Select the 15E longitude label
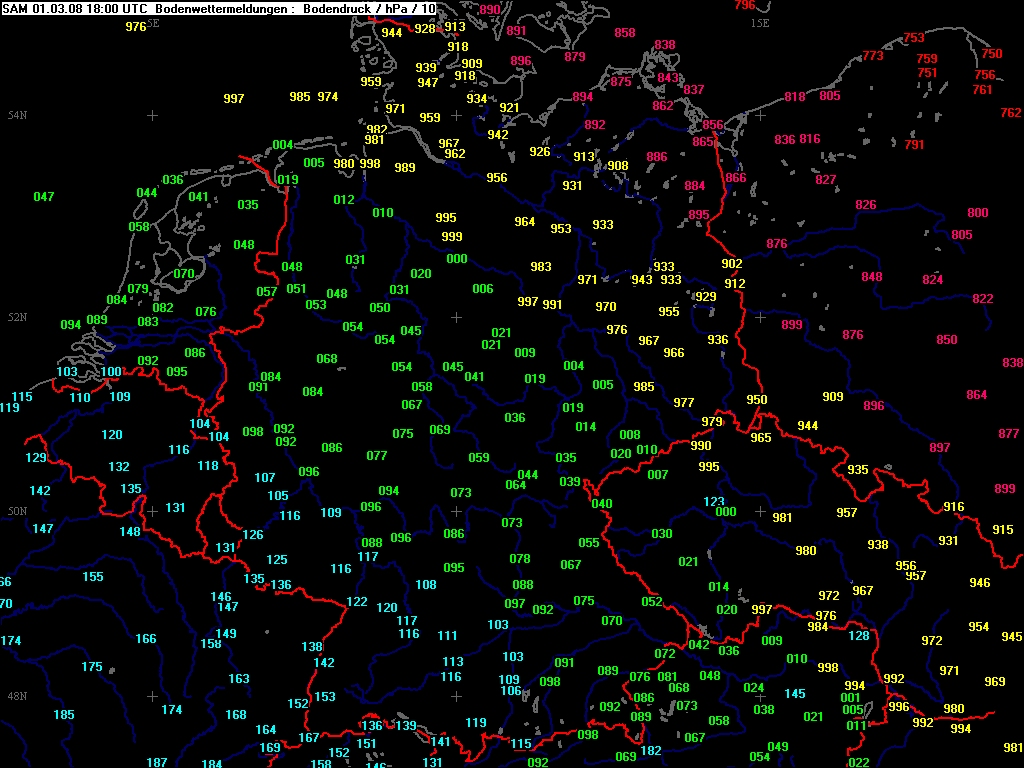 [761, 22]
